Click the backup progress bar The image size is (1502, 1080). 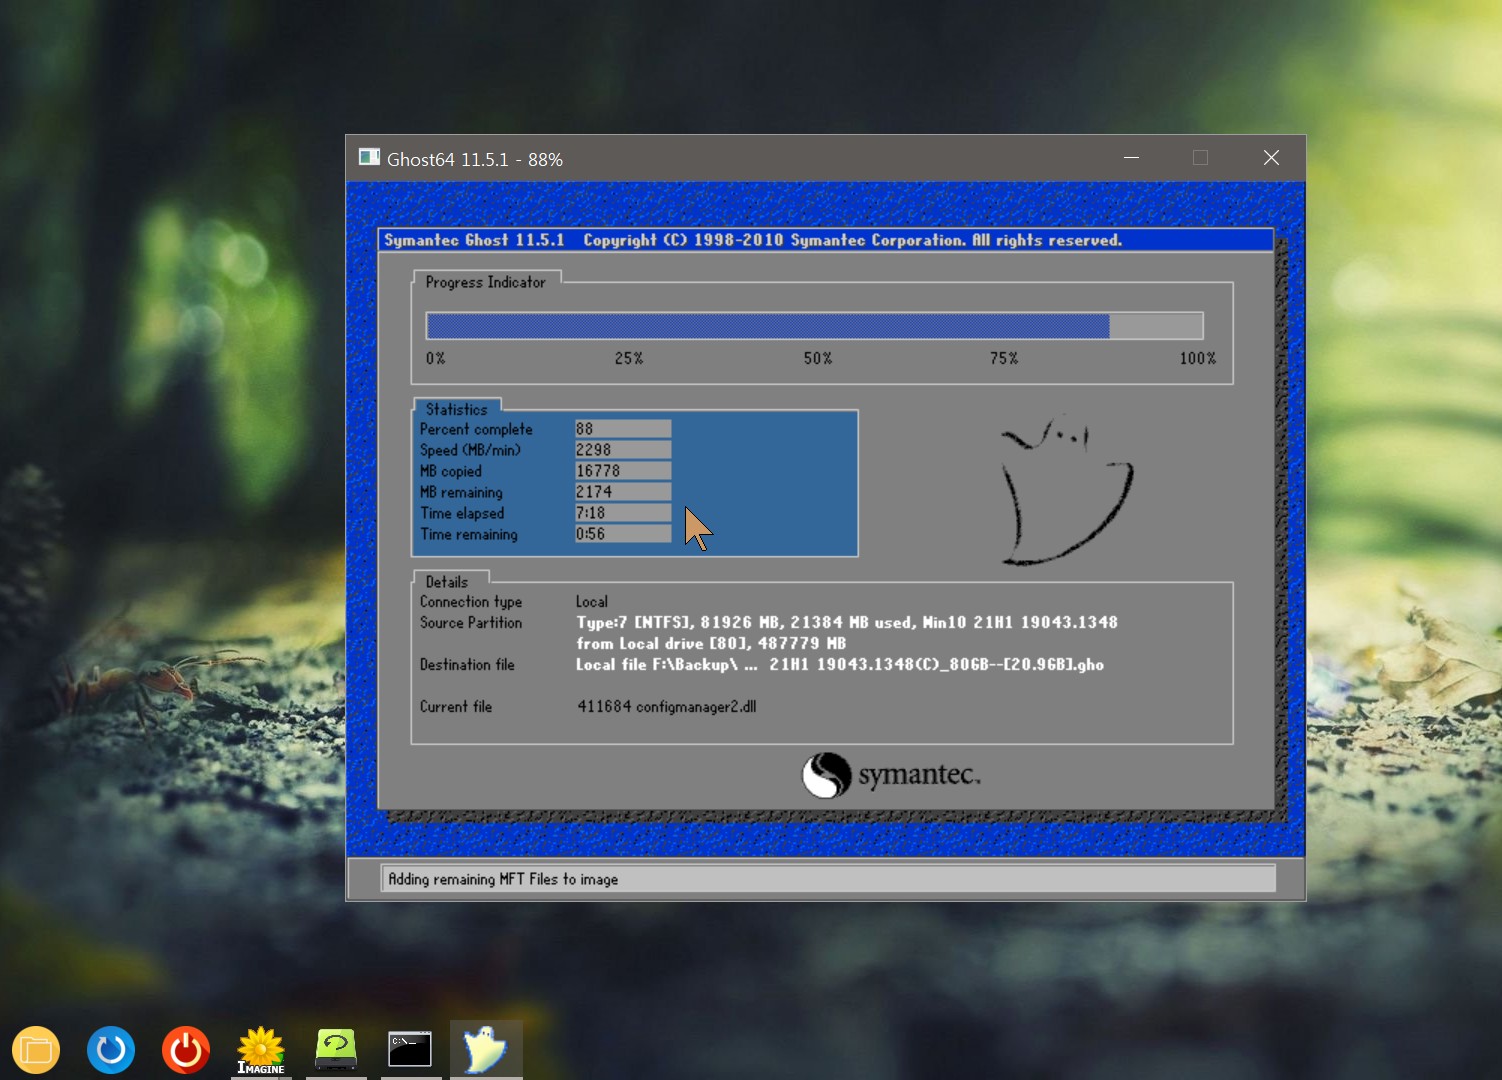814,326
